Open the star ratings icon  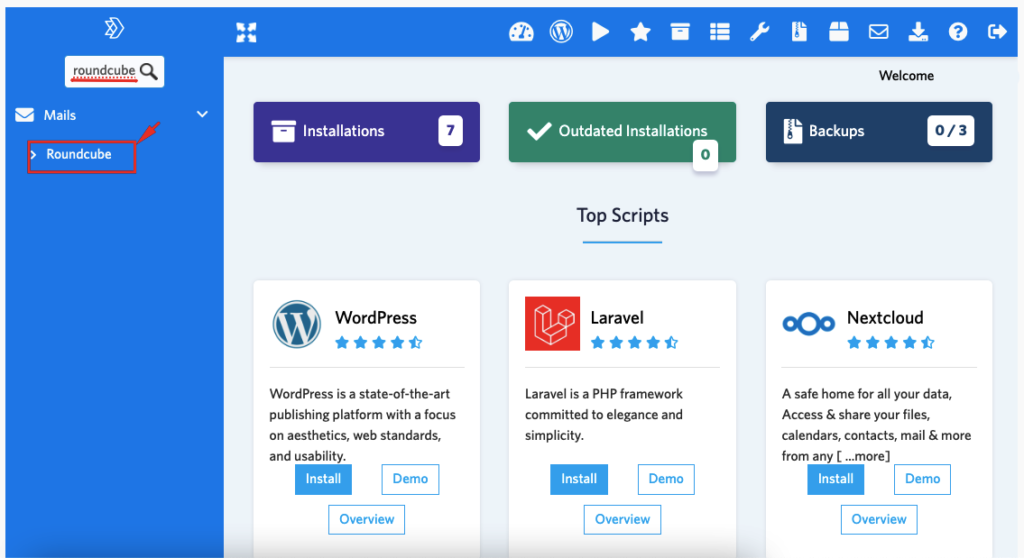(640, 31)
